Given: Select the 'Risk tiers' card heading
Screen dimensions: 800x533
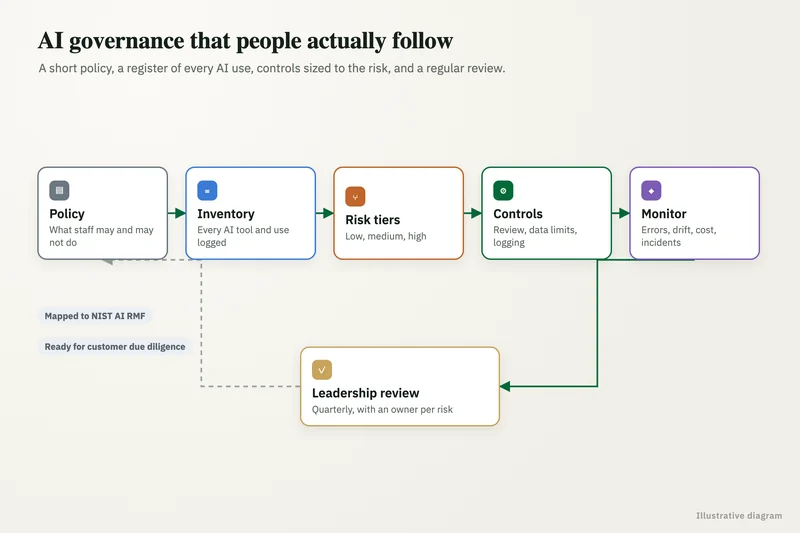Looking at the screenshot, I should [x=372, y=220].
